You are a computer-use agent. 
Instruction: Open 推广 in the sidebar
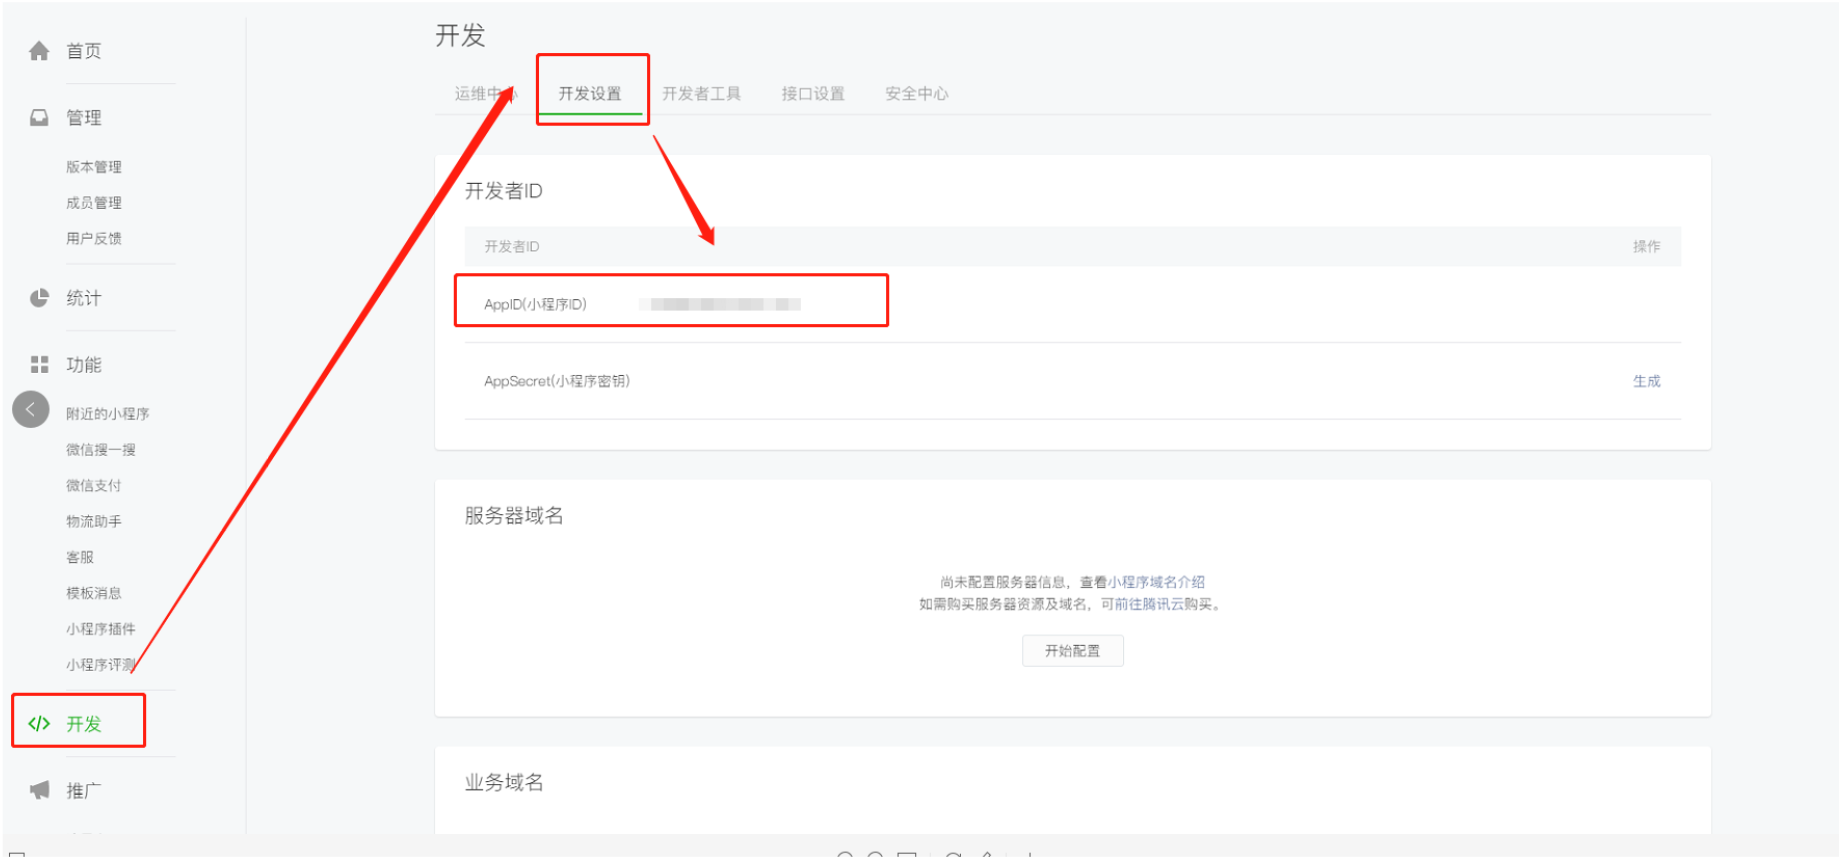[84, 791]
